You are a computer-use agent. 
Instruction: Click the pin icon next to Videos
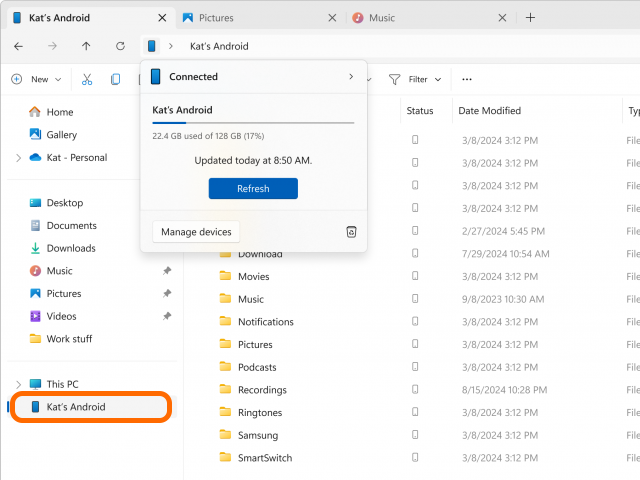click(167, 316)
